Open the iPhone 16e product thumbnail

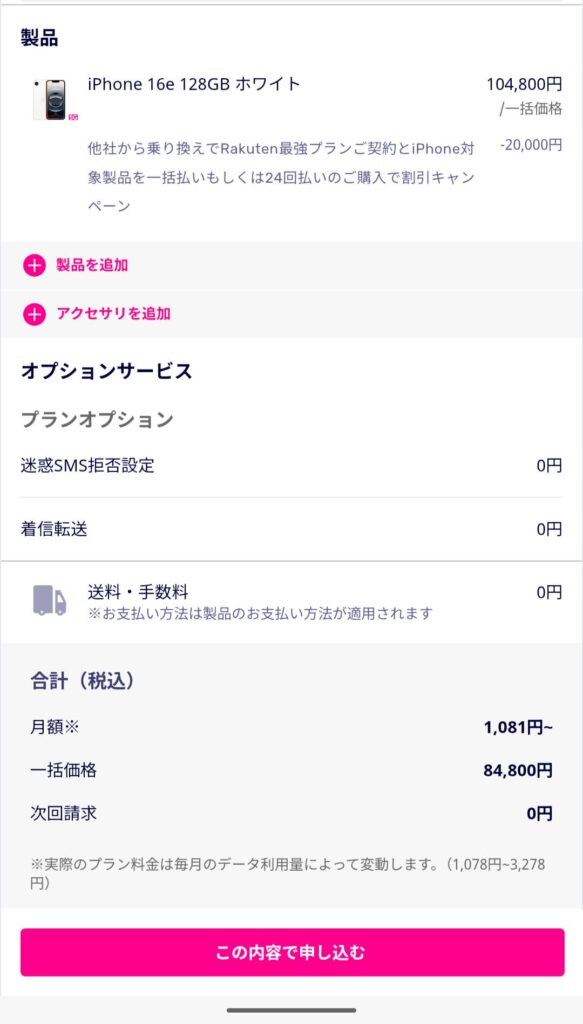[x=50, y=99]
